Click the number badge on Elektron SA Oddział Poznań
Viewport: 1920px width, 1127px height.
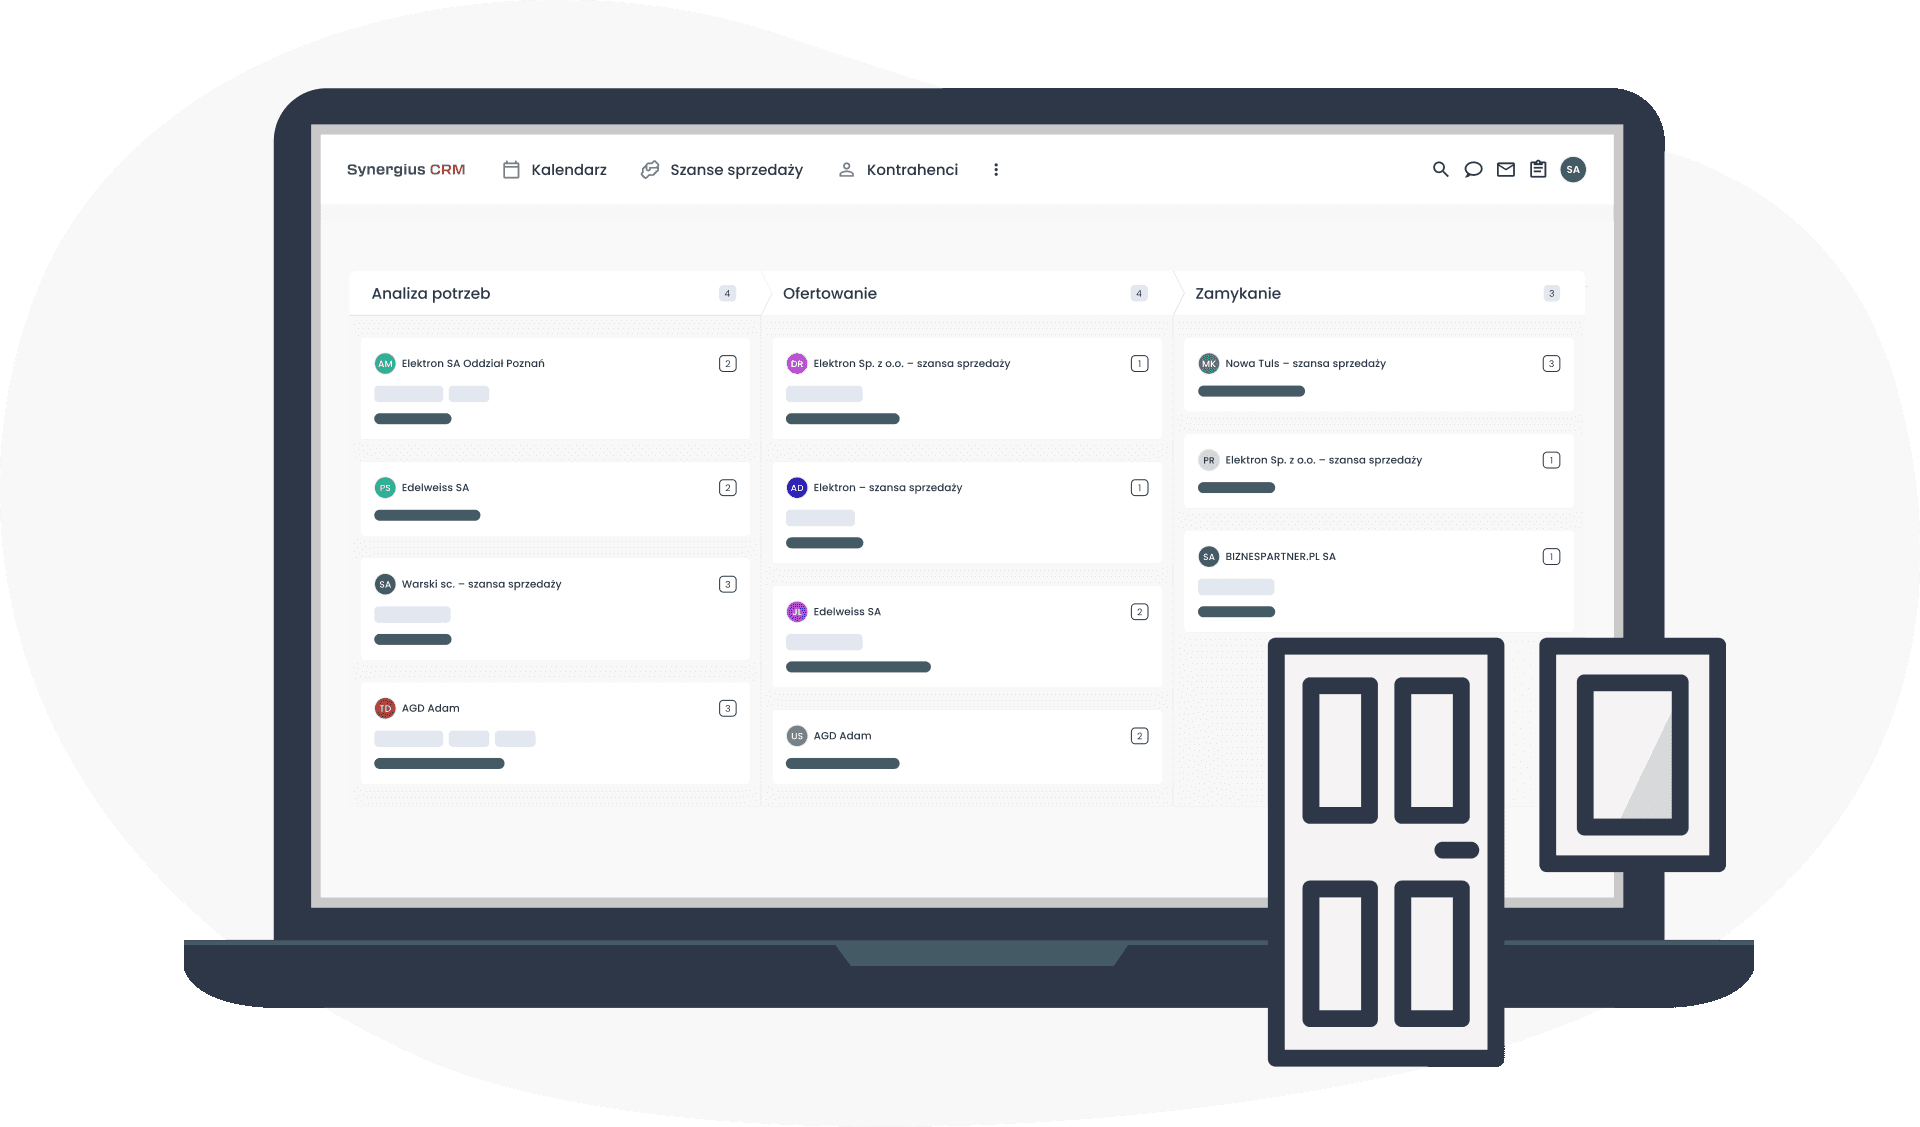tap(728, 364)
